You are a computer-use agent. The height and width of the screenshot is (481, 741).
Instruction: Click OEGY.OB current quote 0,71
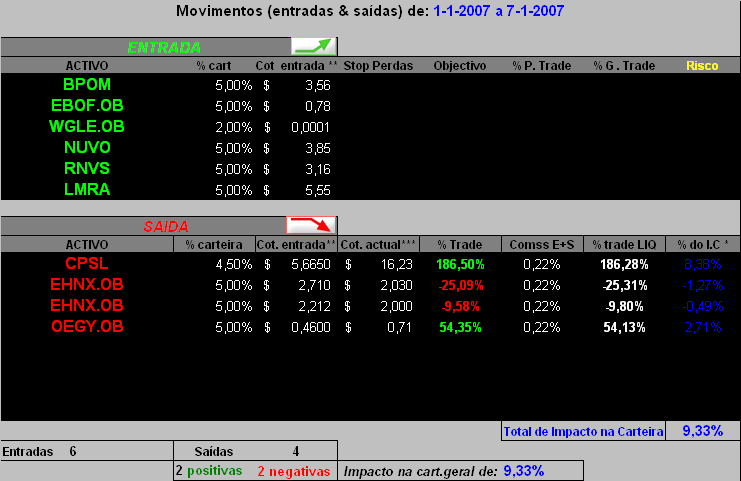[x=399, y=327]
